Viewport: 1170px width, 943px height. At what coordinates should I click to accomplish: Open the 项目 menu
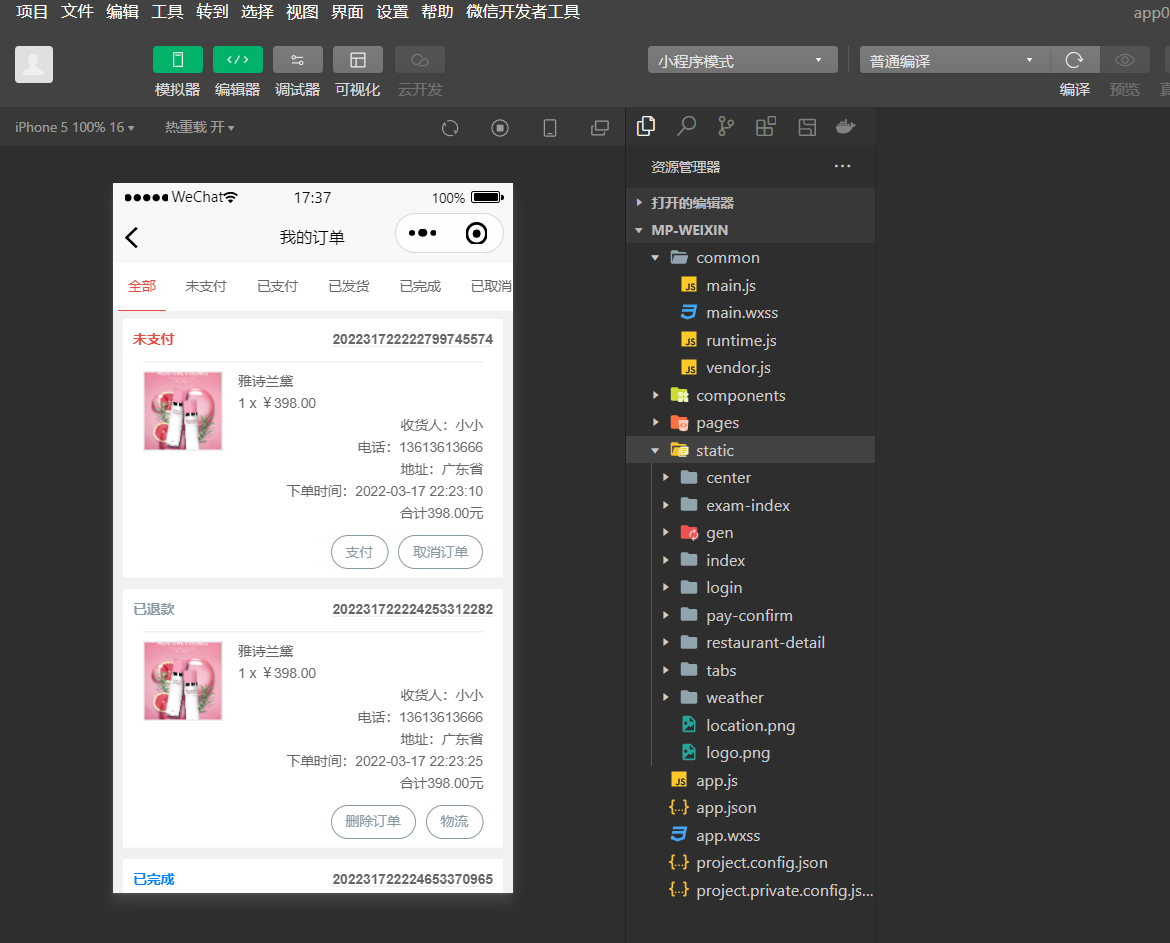[32, 12]
